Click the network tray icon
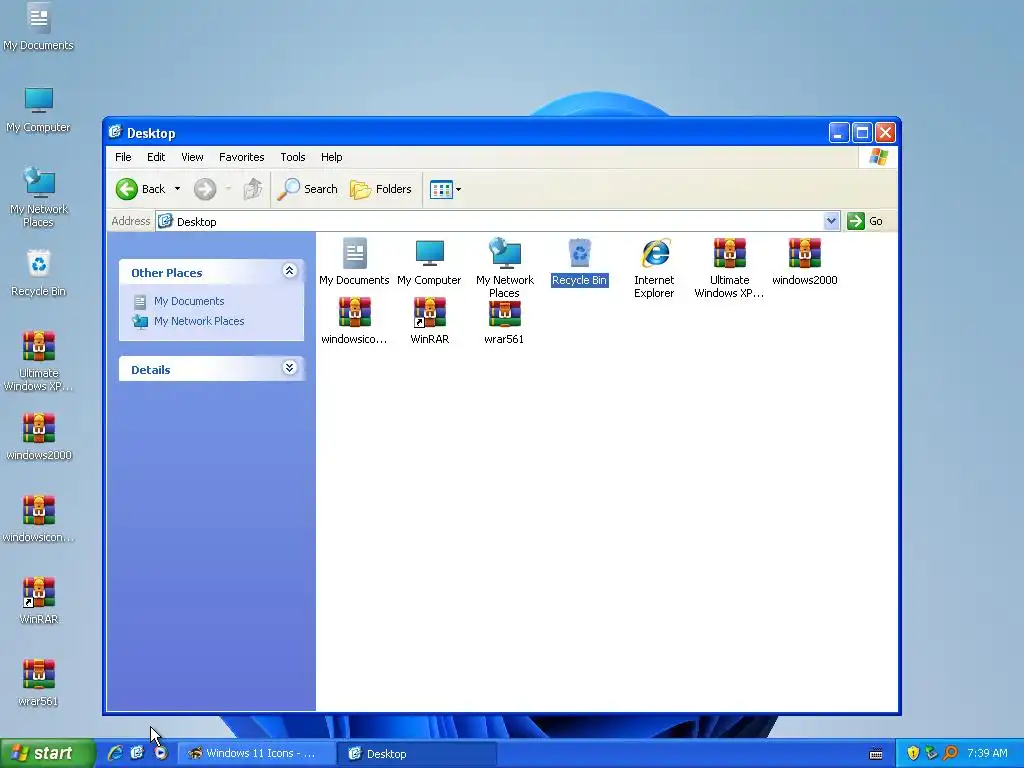This screenshot has height=768, width=1024. (x=931, y=754)
